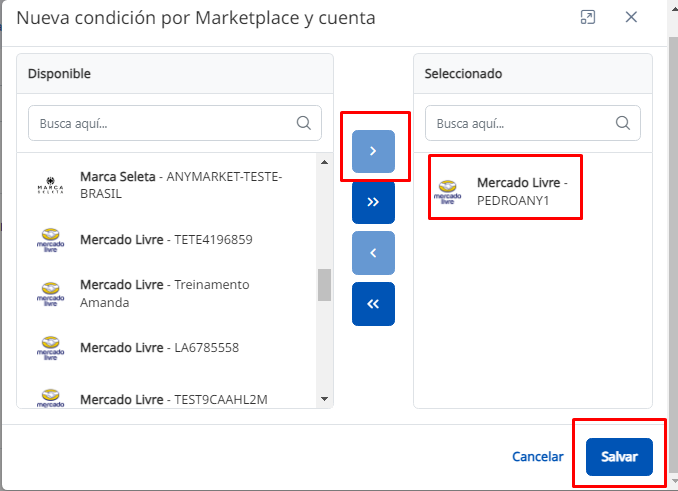Click the Salvar button

619,457
